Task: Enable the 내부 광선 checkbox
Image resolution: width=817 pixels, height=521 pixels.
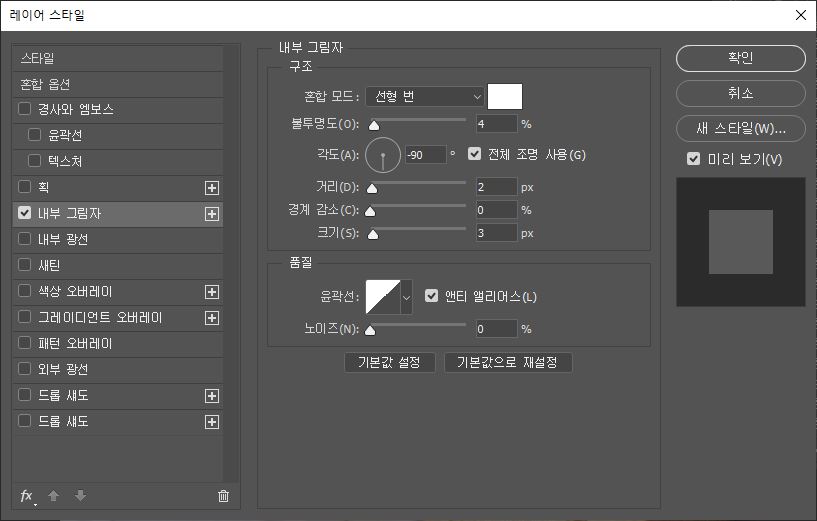Action: point(24,239)
